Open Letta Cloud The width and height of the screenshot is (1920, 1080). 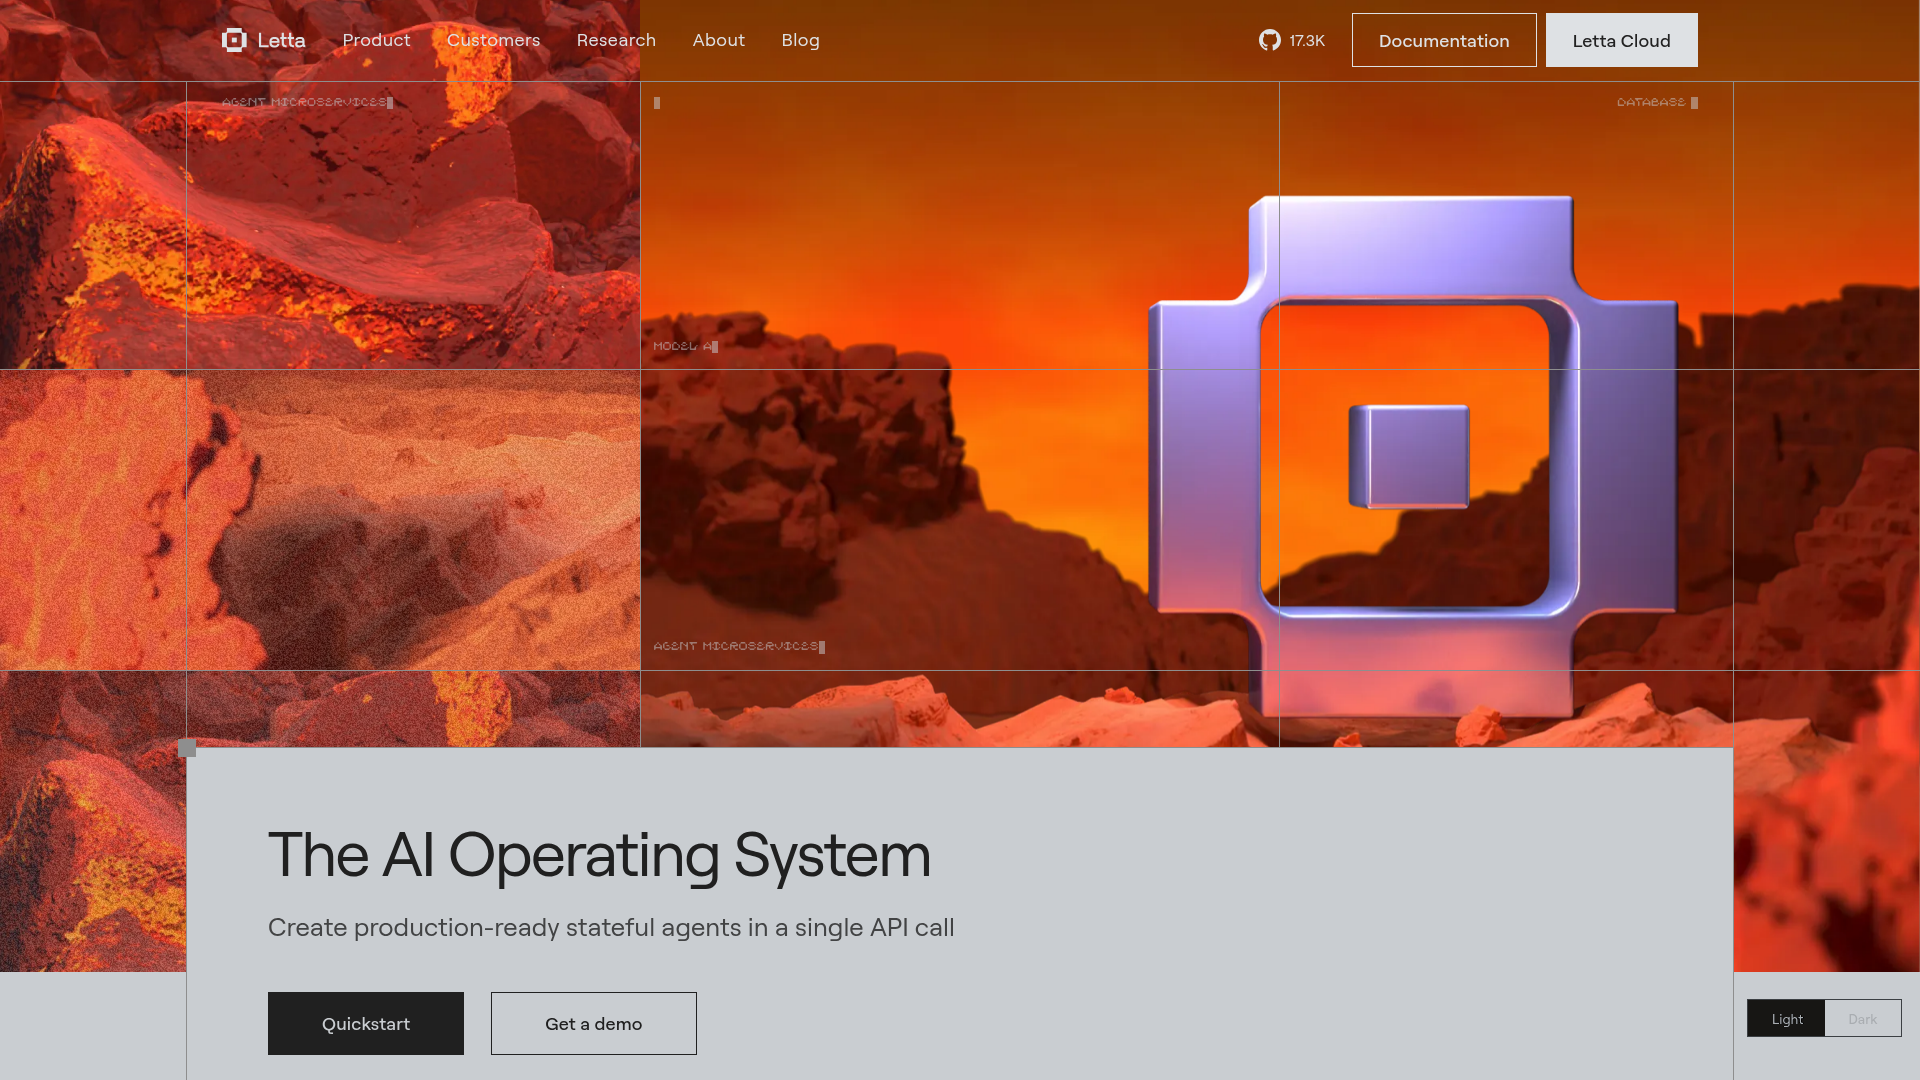click(1620, 41)
